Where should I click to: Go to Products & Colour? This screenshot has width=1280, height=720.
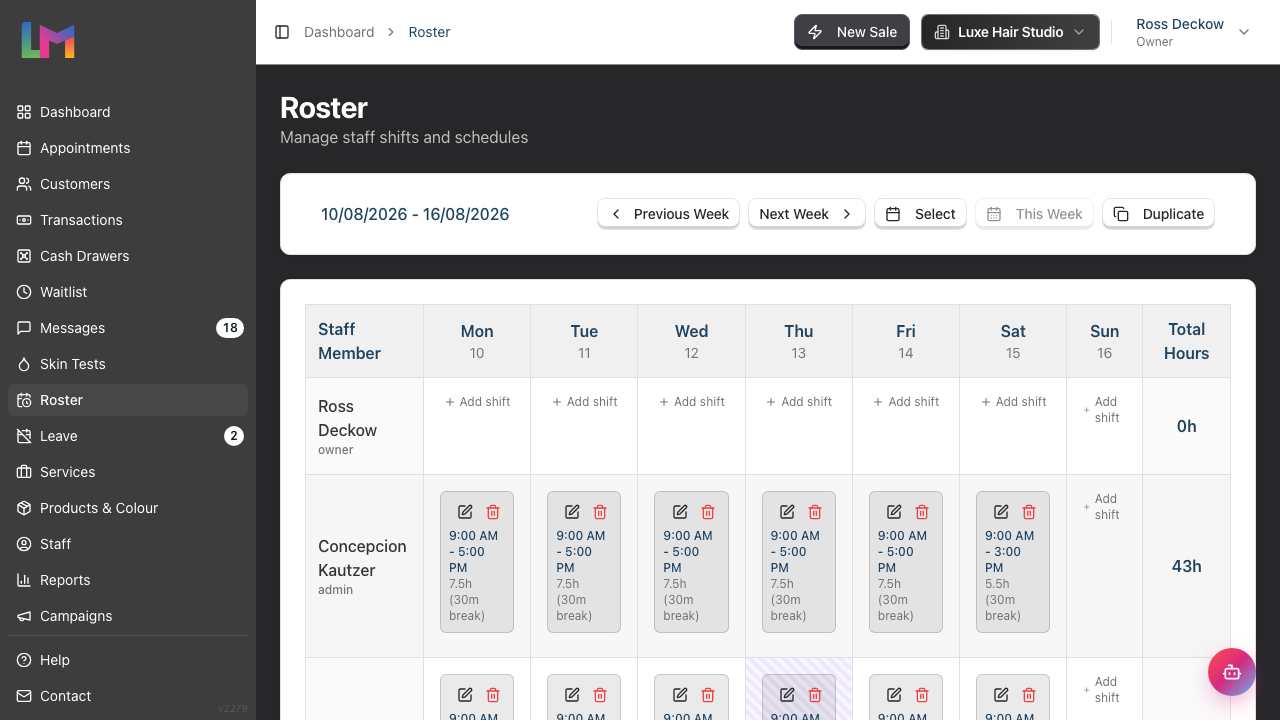[128, 508]
